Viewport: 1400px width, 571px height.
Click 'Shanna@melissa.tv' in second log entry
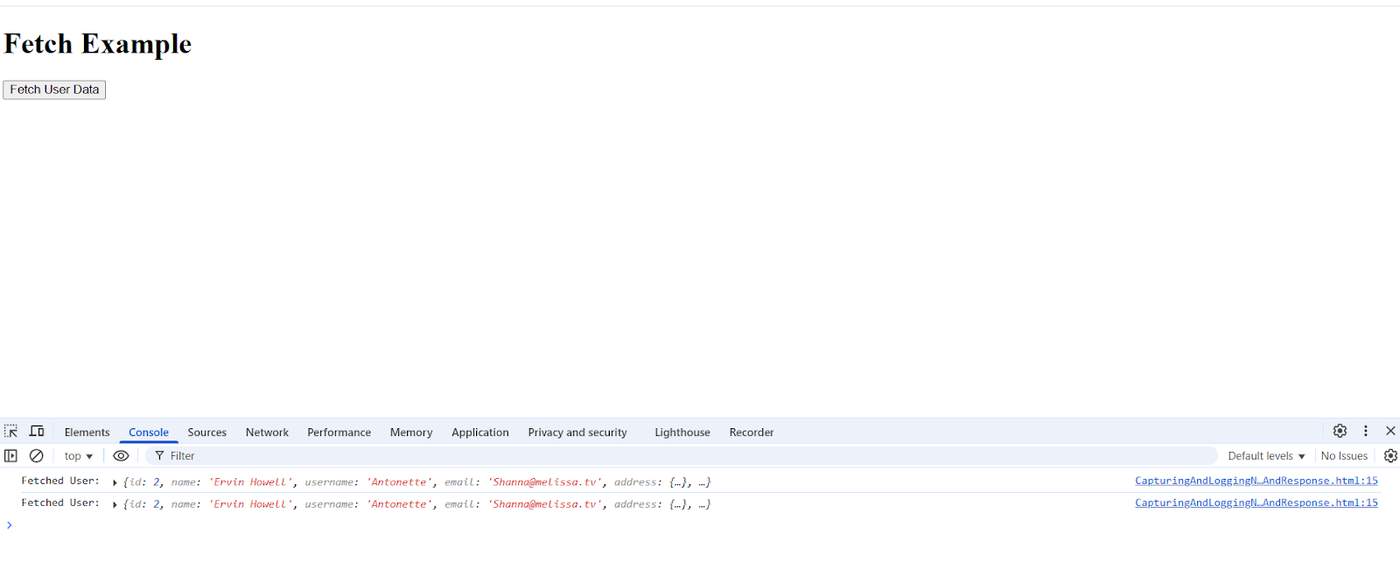(545, 504)
